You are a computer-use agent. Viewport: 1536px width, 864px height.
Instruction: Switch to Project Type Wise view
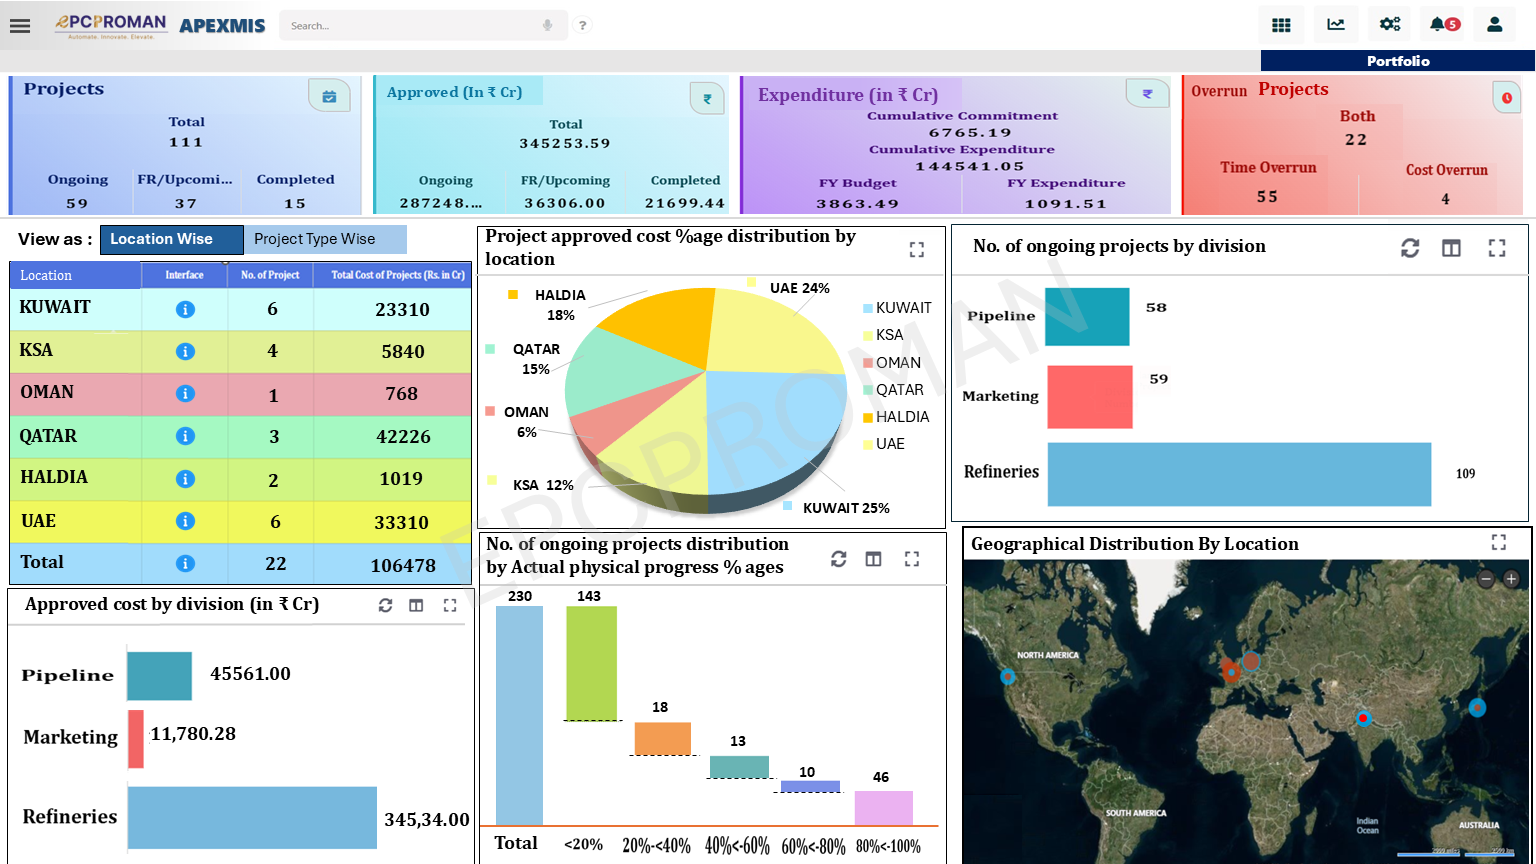(x=325, y=239)
